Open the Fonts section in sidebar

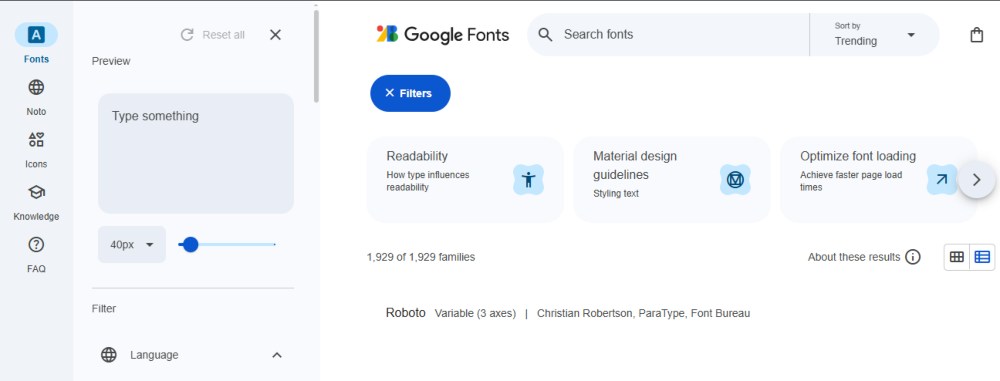[x=36, y=43]
